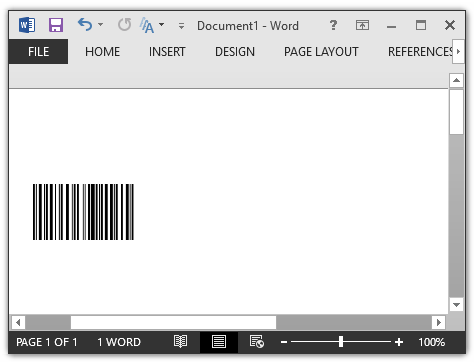Save the document with the floppy icon
476x364 pixels.
[56, 25]
